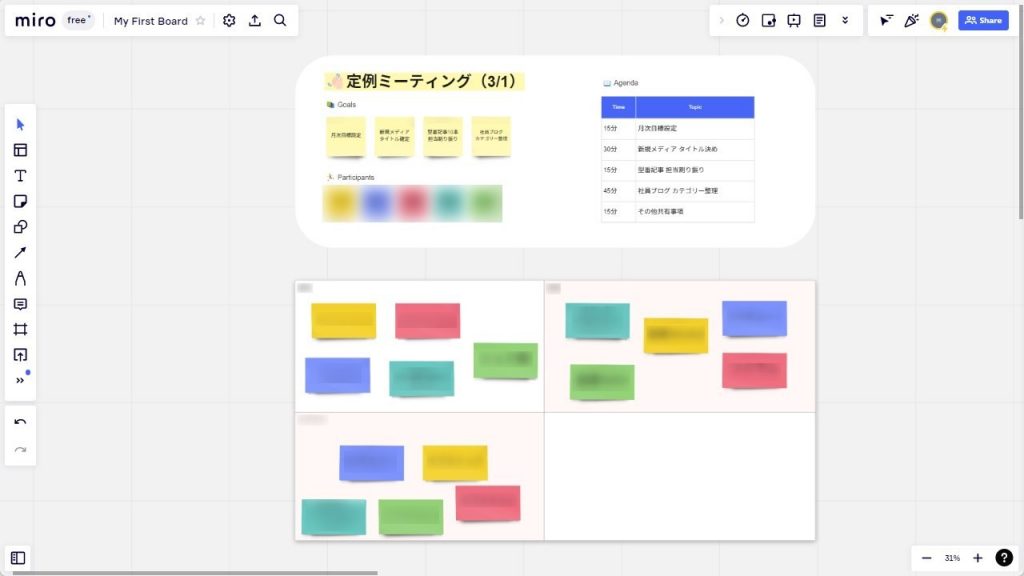
Task: Select agenda row 新規メディア タイトル決め
Action: [x=678, y=150]
